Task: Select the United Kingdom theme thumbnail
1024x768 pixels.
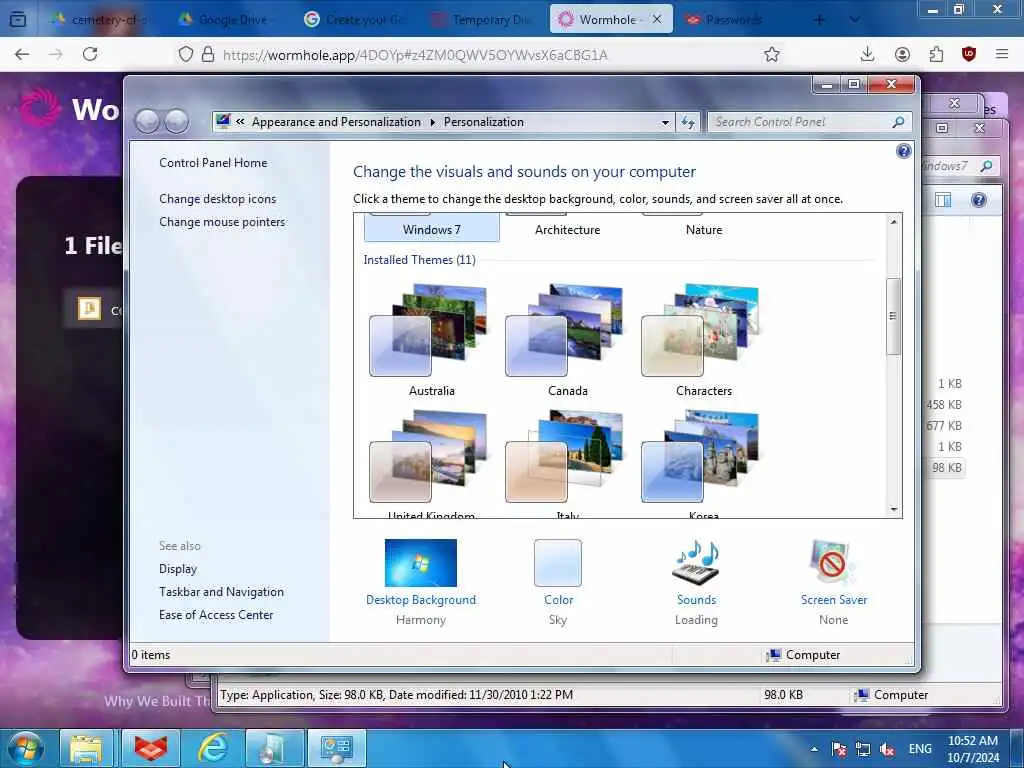Action: (x=428, y=456)
